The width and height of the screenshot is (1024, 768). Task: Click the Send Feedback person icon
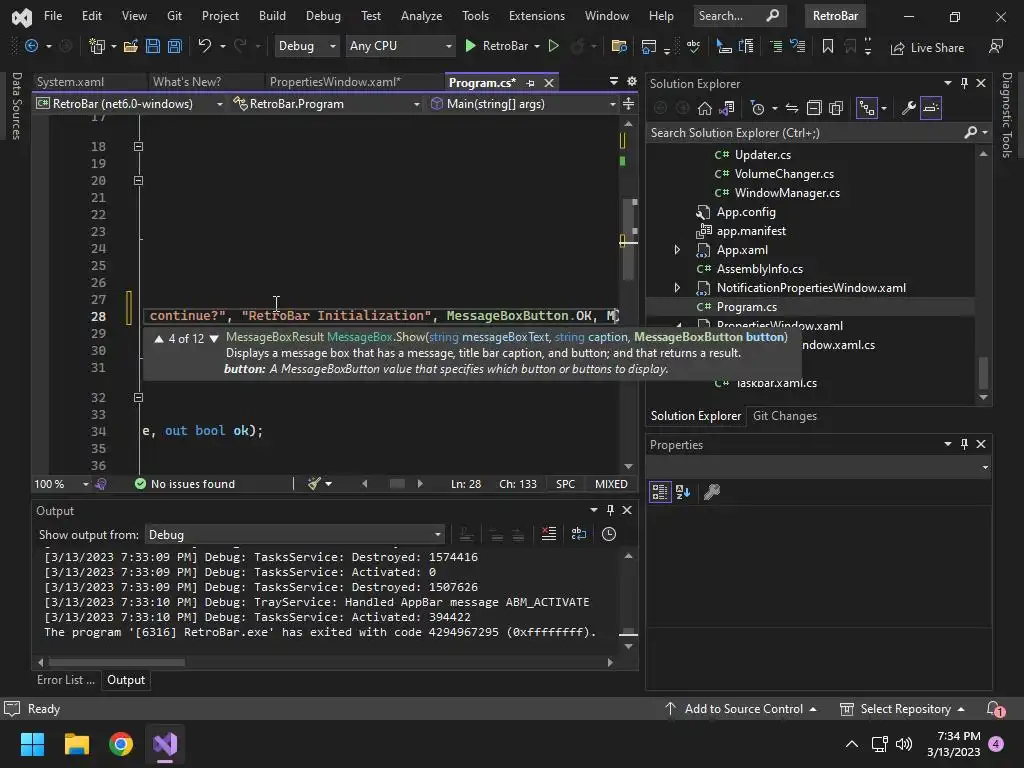pyautogui.click(x=996, y=46)
